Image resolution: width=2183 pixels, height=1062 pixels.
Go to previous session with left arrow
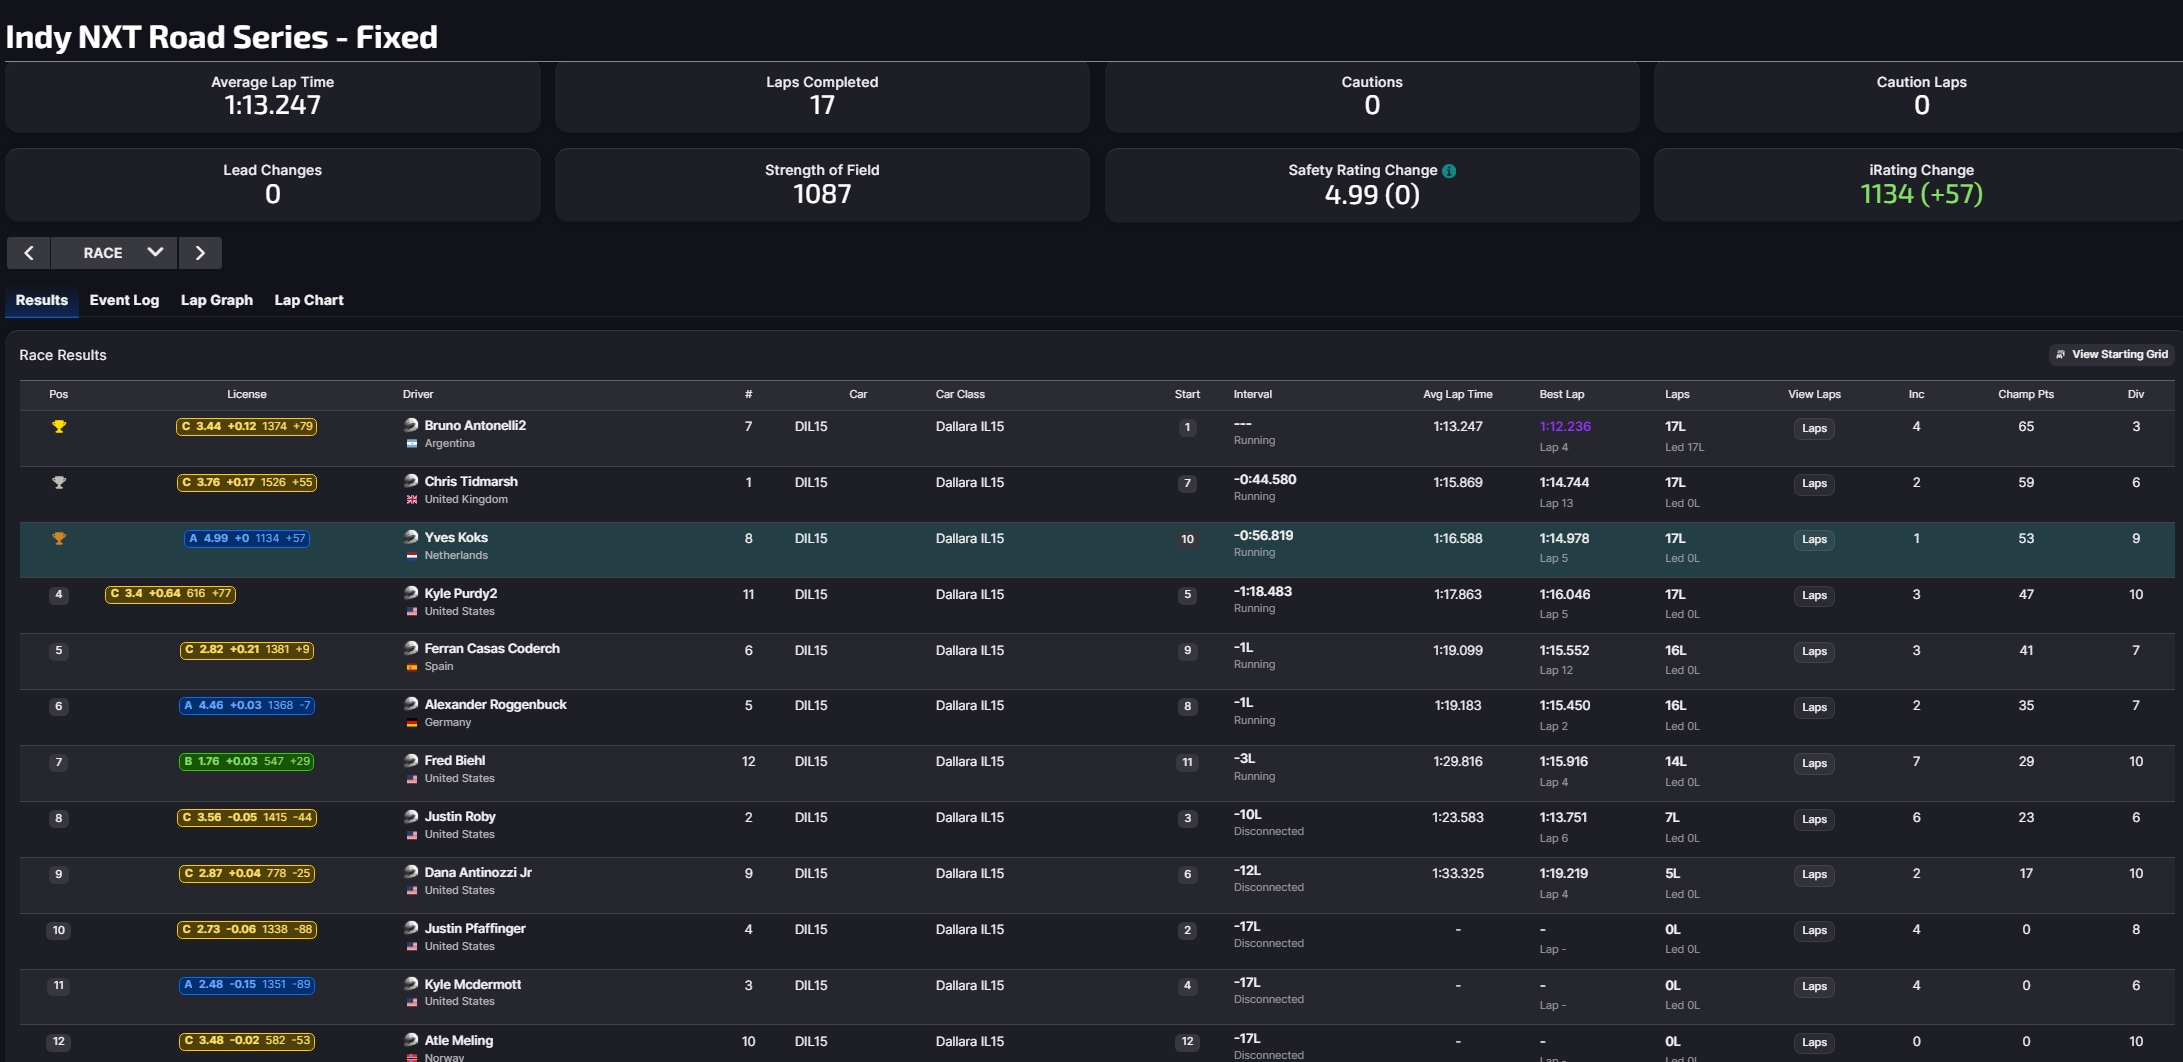tap(29, 253)
